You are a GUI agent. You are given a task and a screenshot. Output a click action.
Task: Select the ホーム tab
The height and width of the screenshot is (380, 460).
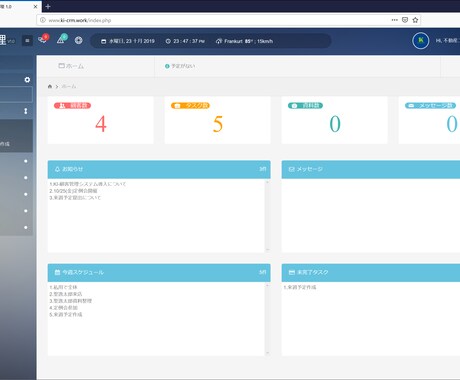point(71,66)
